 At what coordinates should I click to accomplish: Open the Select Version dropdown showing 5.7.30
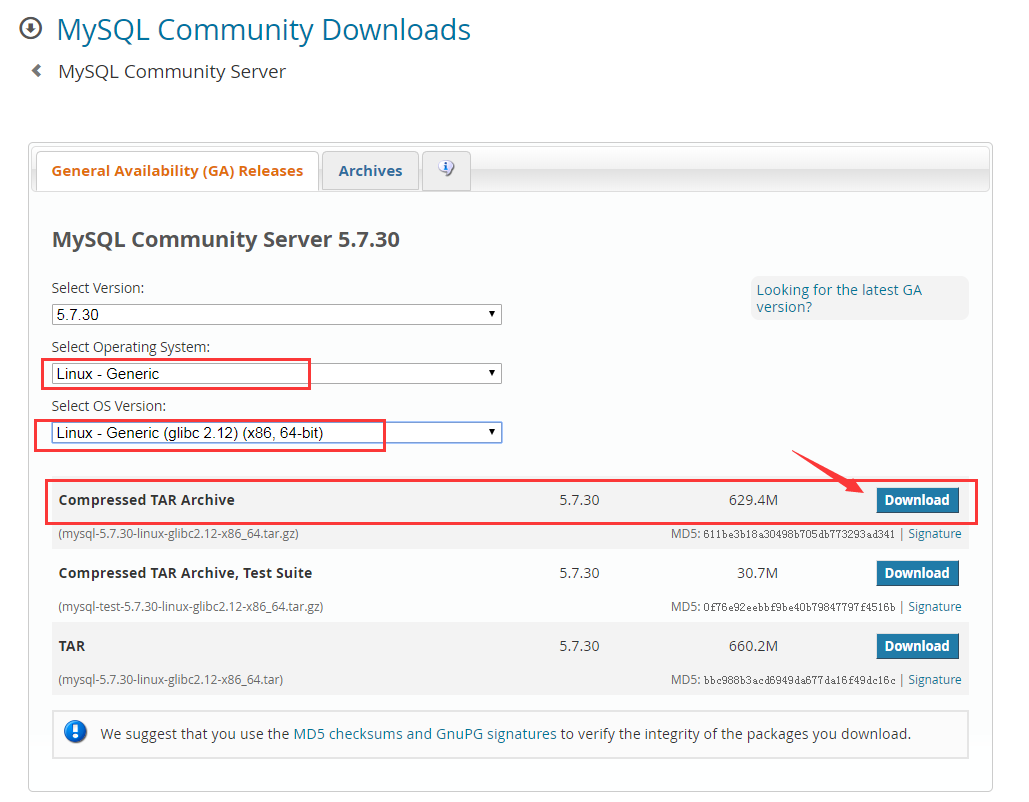pyautogui.click(x=276, y=314)
